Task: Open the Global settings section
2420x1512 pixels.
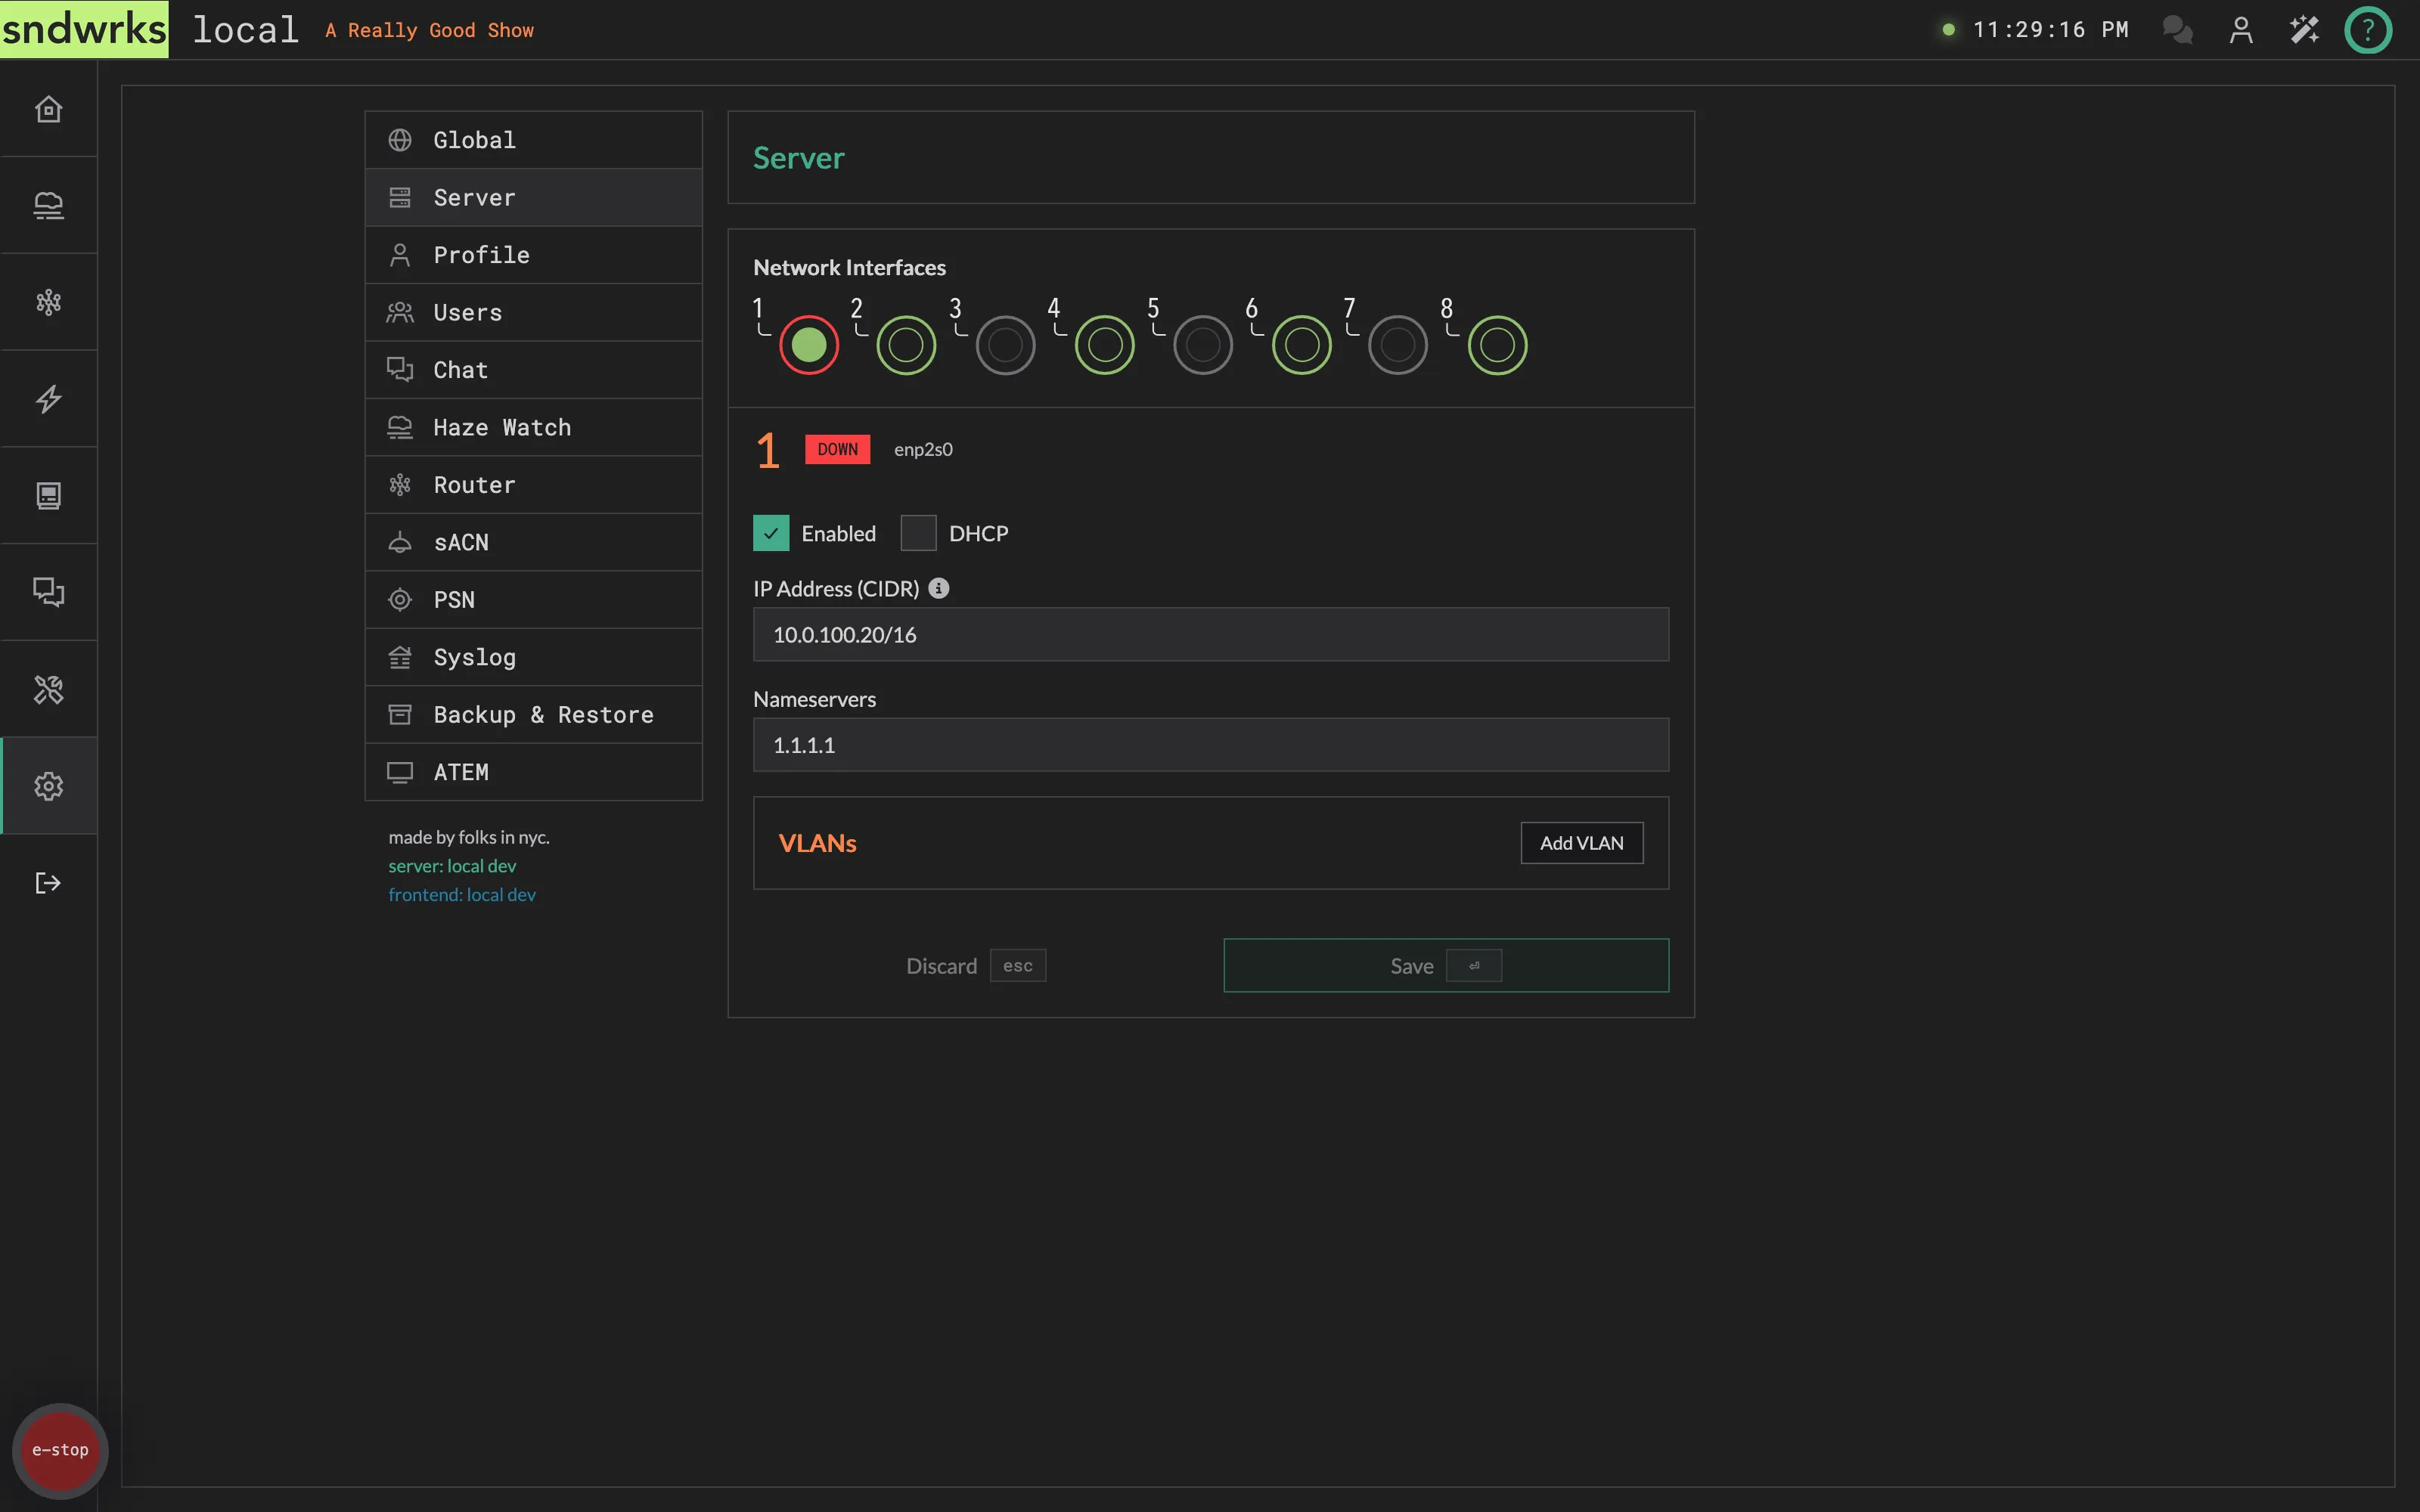Action: [x=534, y=140]
